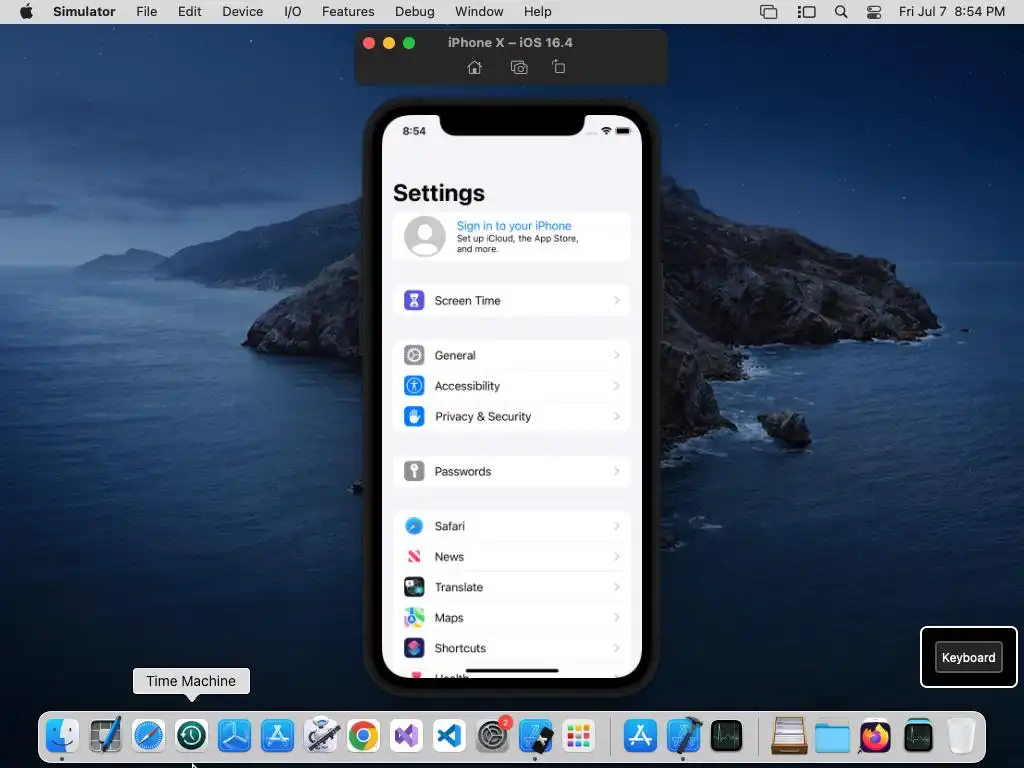Open General settings via its gear icon

[414, 355]
